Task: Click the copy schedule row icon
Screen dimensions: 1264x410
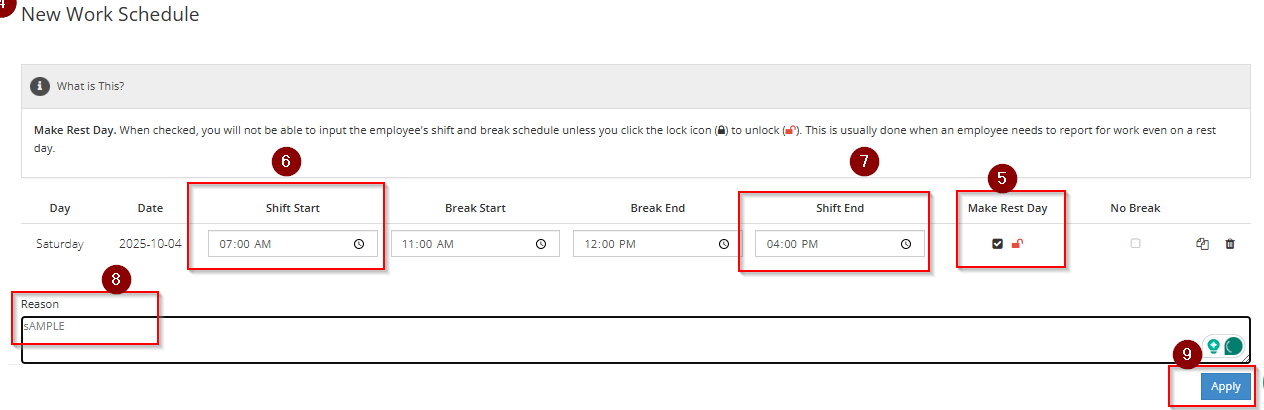Action: (1203, 244)
